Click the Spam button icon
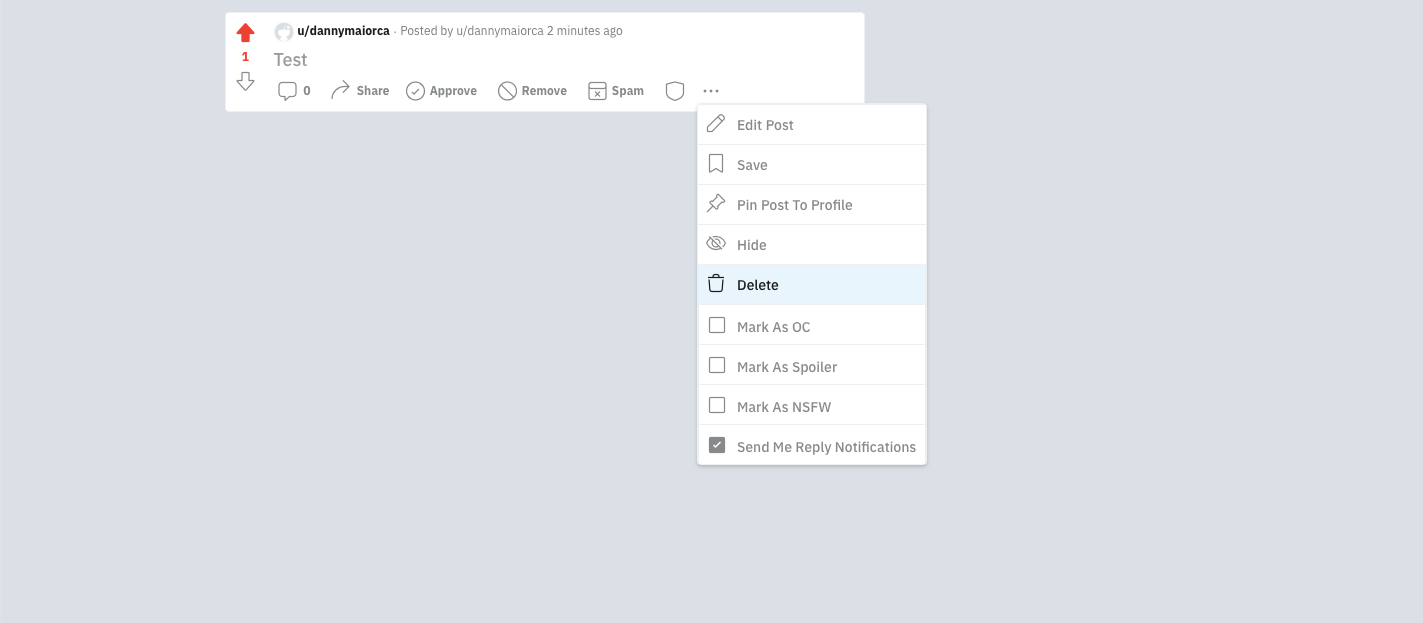 597,91
